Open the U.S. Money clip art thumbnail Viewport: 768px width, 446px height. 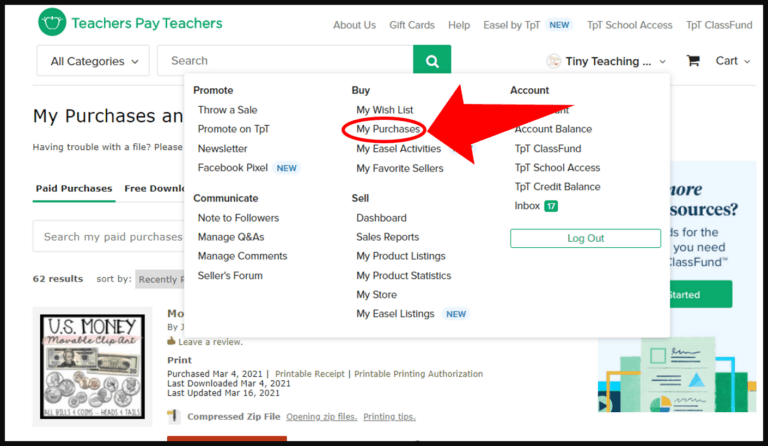coord(92,367)
